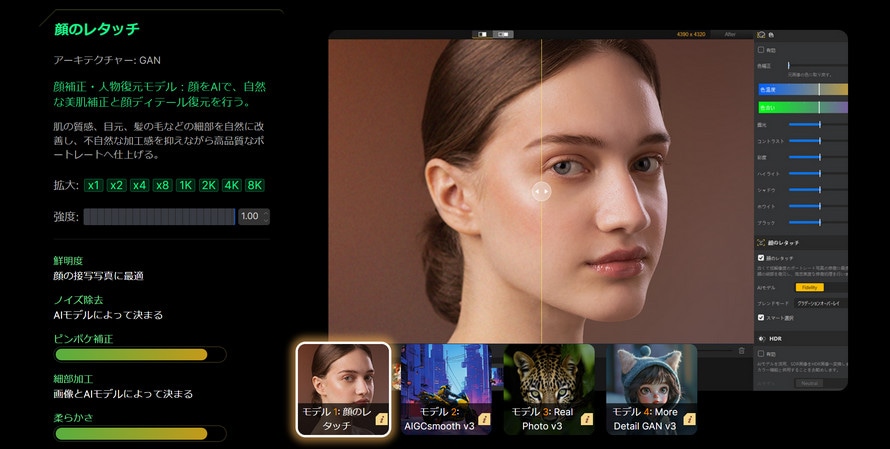Choose the 8K enlargement badge

coord(255,185)
